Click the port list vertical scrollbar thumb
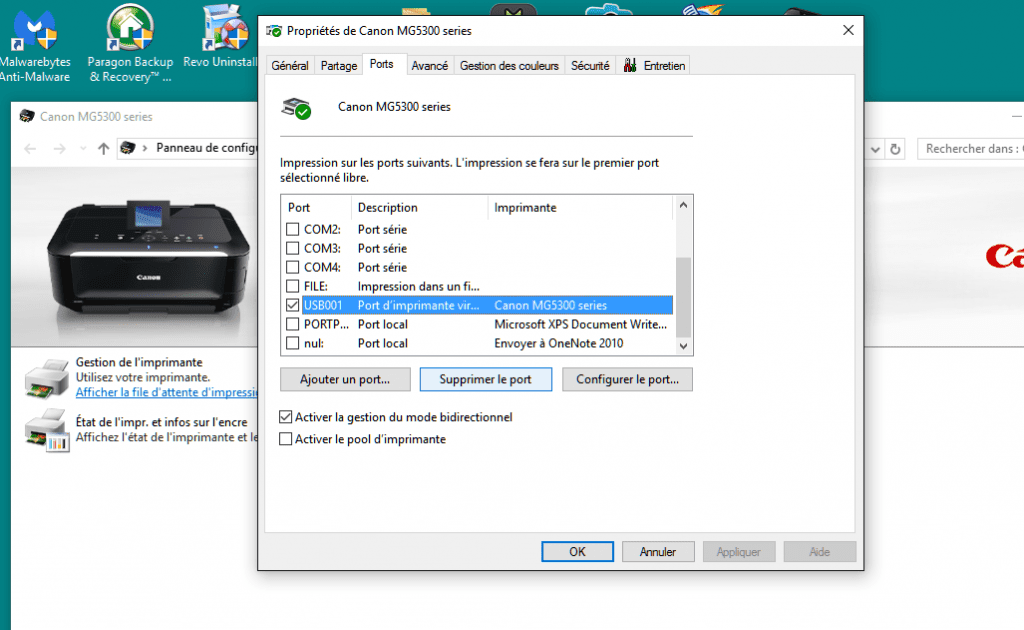 pos(683,296)
